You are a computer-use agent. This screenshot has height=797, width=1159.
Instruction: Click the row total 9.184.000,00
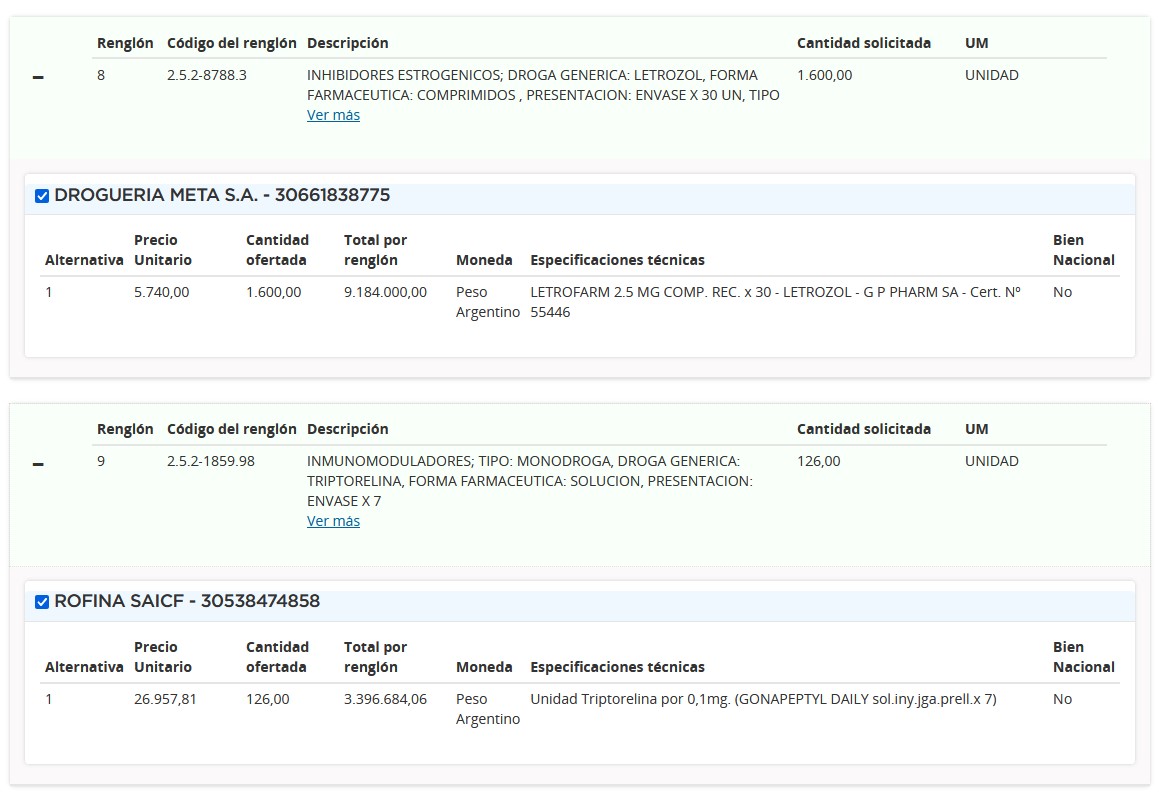coord(385,292)
